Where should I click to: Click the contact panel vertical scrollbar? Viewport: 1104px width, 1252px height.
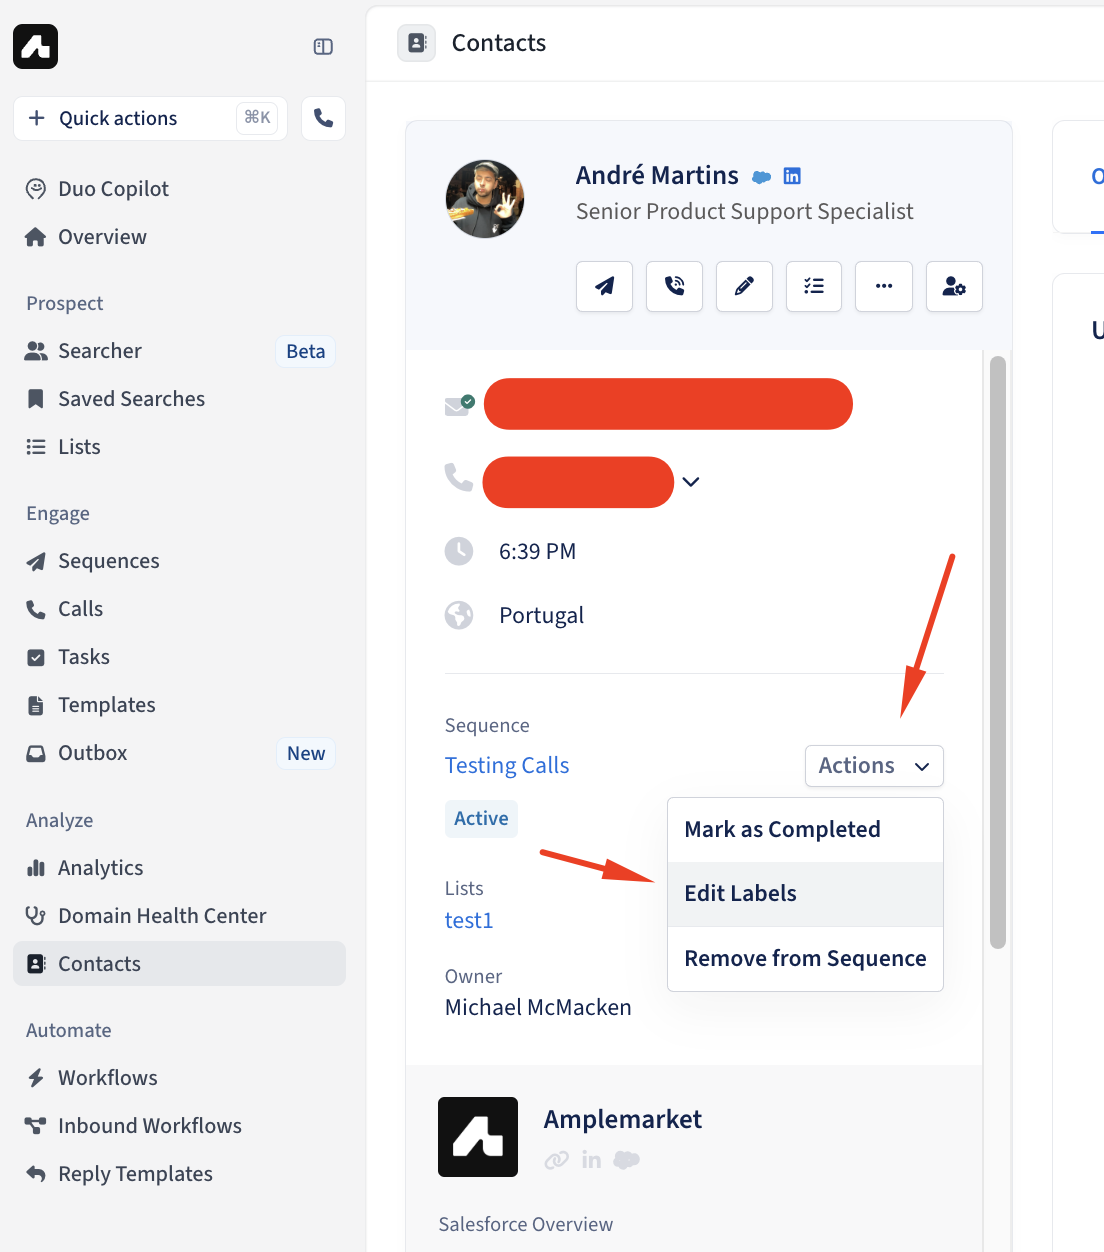click(x=997, y=652)
